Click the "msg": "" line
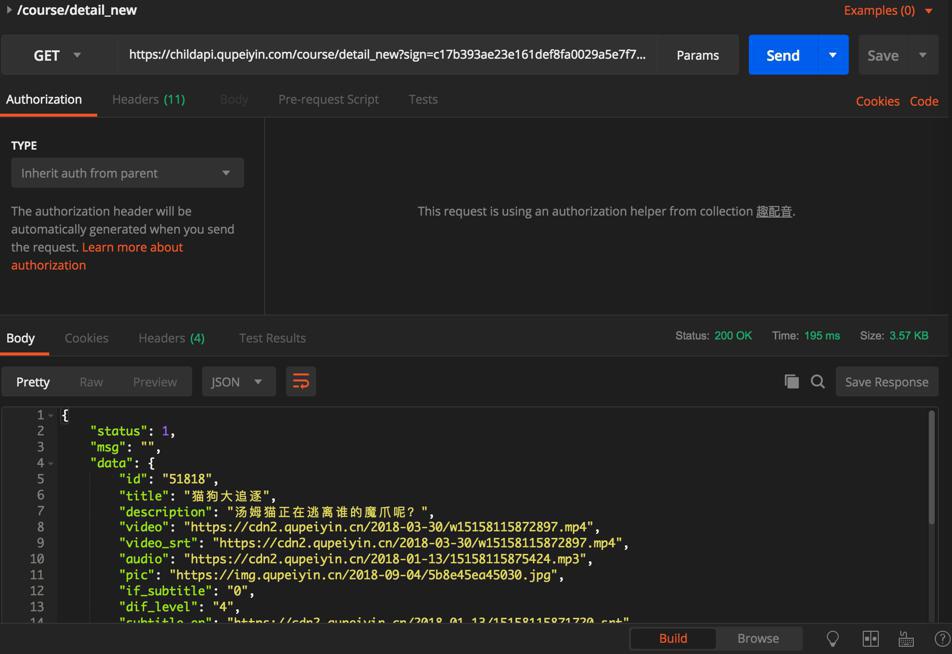Viewport: 952px width, 654px height. (125, 448)
